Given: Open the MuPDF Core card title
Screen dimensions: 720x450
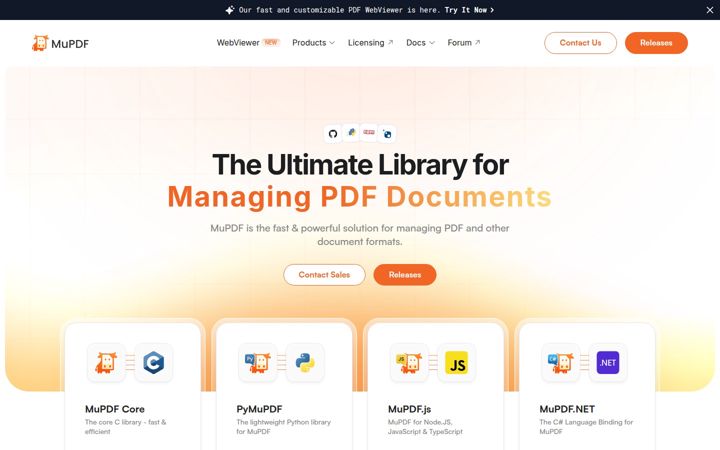Looking at the screenshot, I should [x=115, y=409].
